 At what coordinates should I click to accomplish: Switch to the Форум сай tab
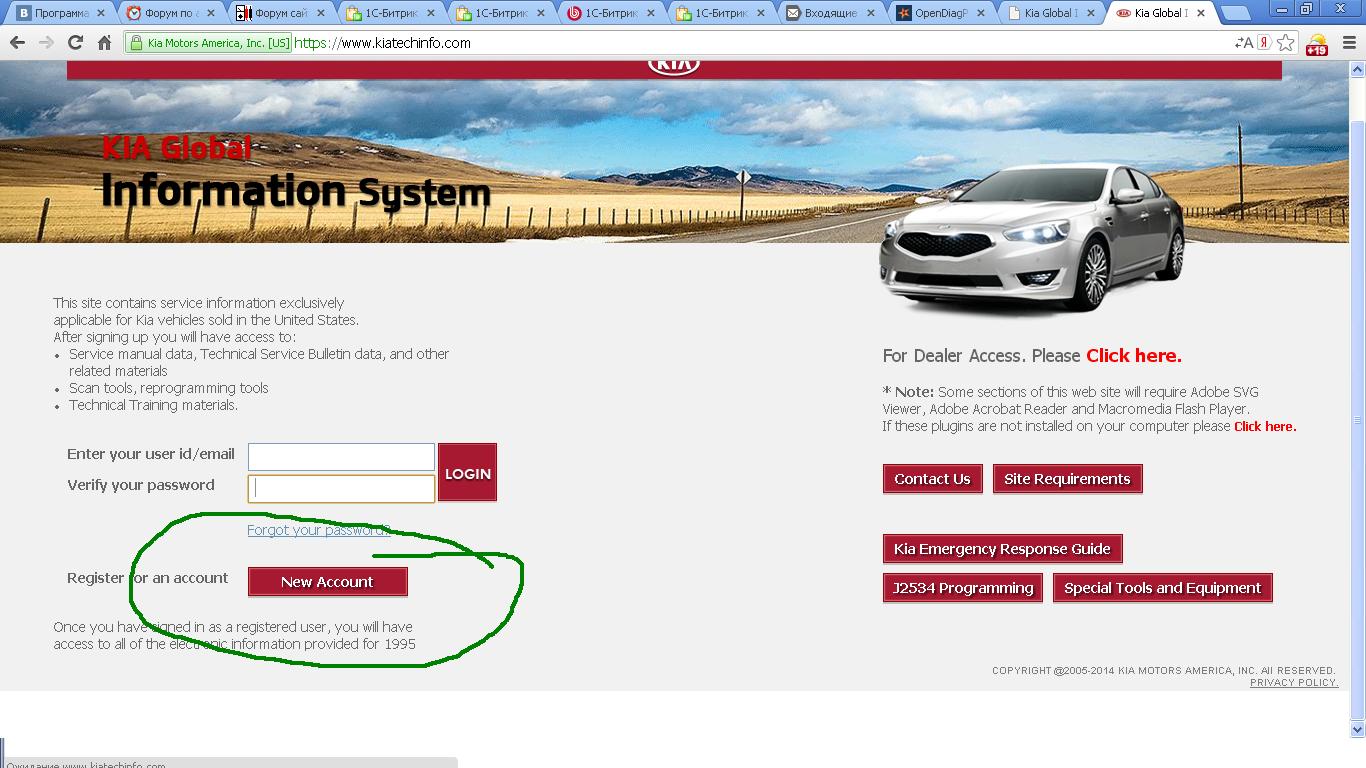tap(280, 14)
